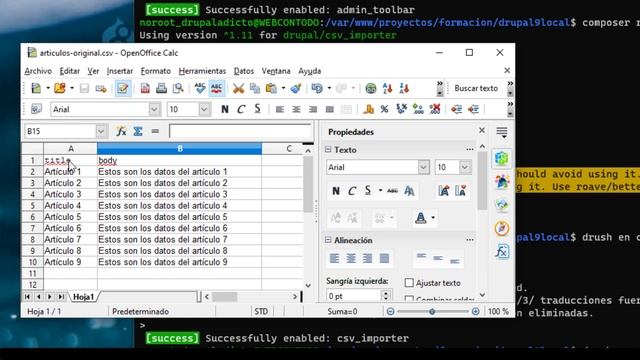Toggle AutoSpellcheck icon with red underline
Viewport: 640px width, 360px height.
[216, 88]
